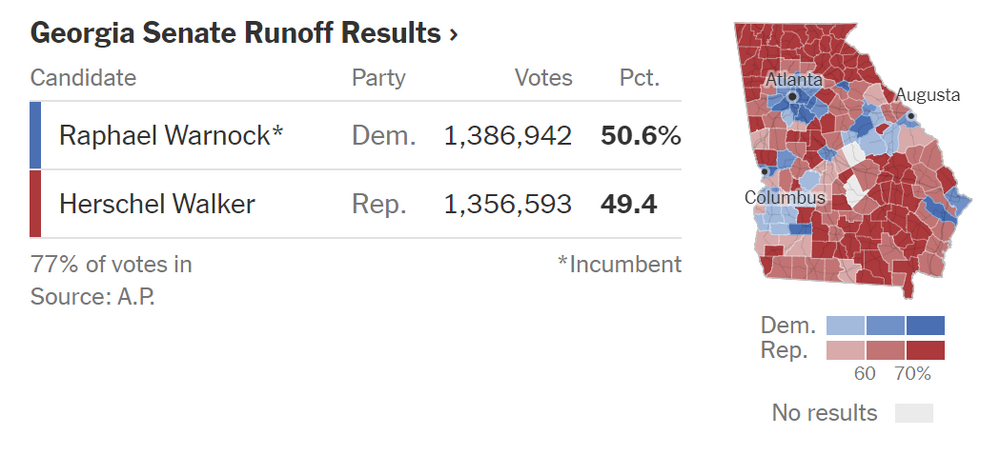1000x455 pixels.
Task: Select the Herschel Walker candidate name
Action: (157, 204)
